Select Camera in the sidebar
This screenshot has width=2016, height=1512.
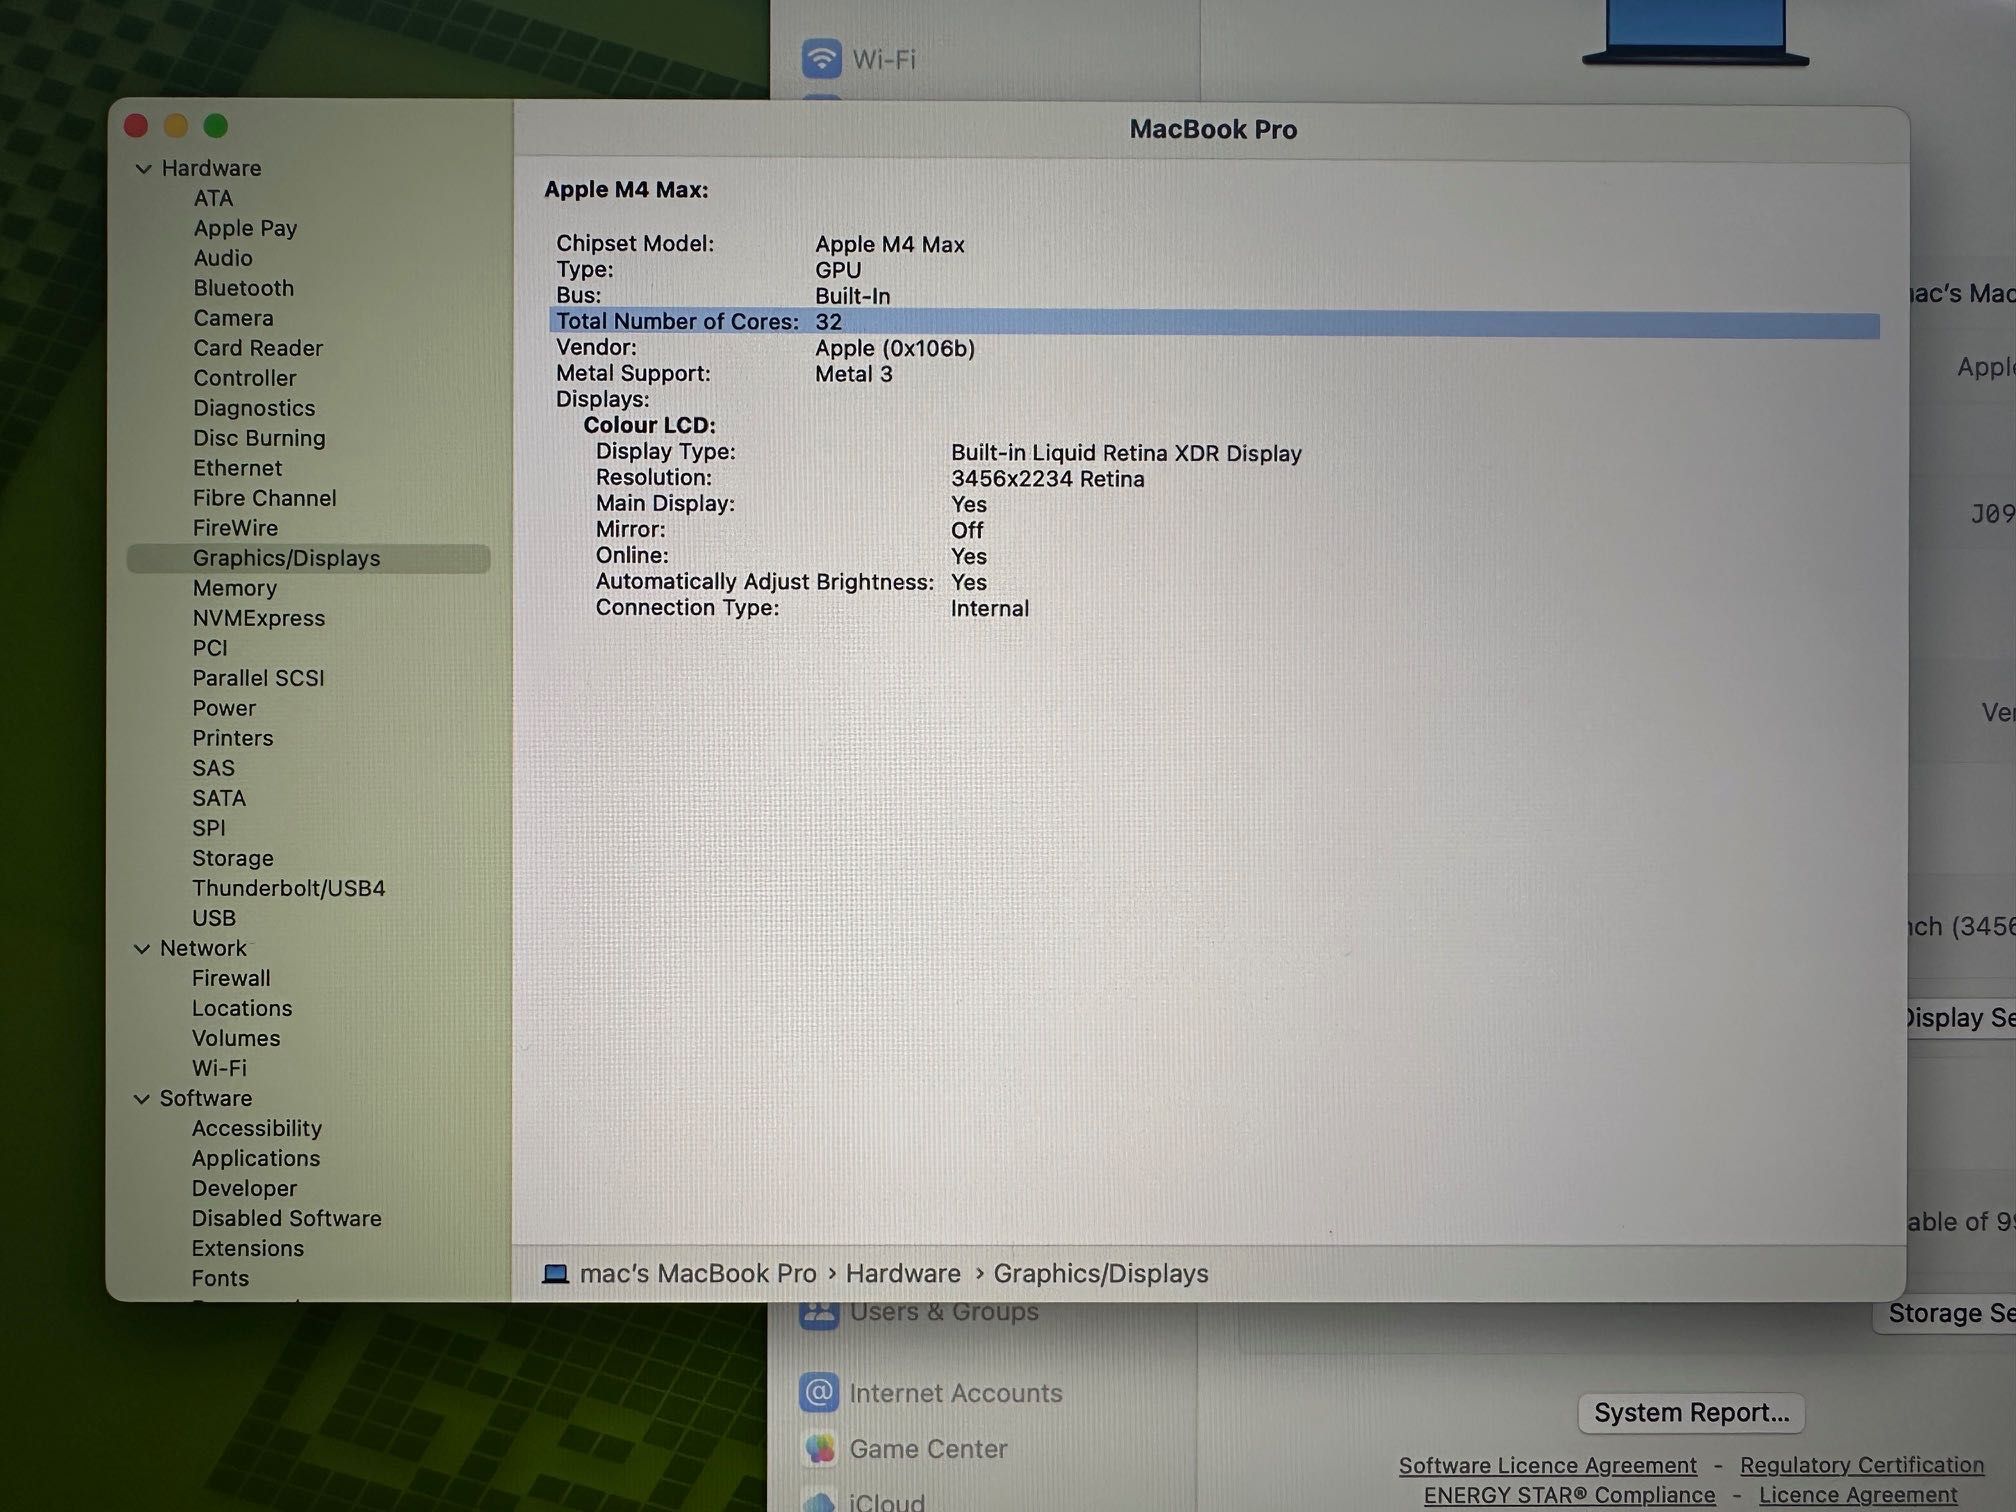[x=233, y=318]
